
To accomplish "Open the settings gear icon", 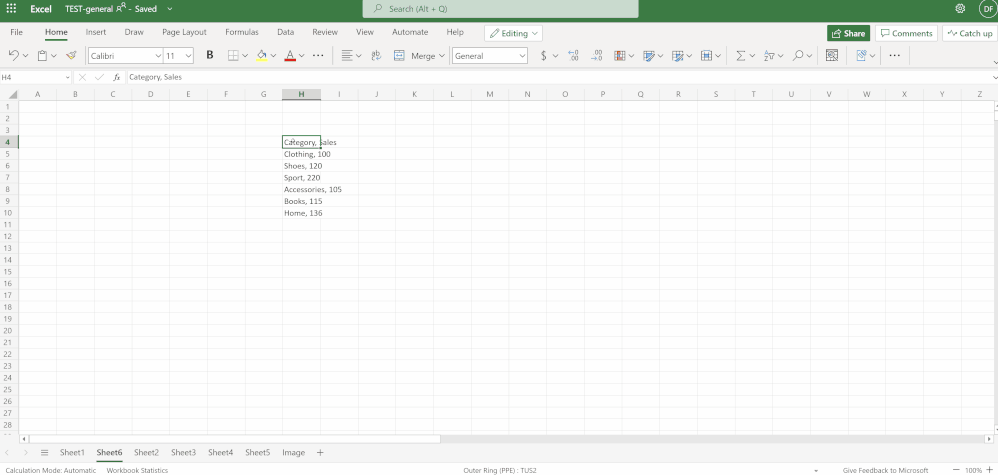I will (960, 8).
